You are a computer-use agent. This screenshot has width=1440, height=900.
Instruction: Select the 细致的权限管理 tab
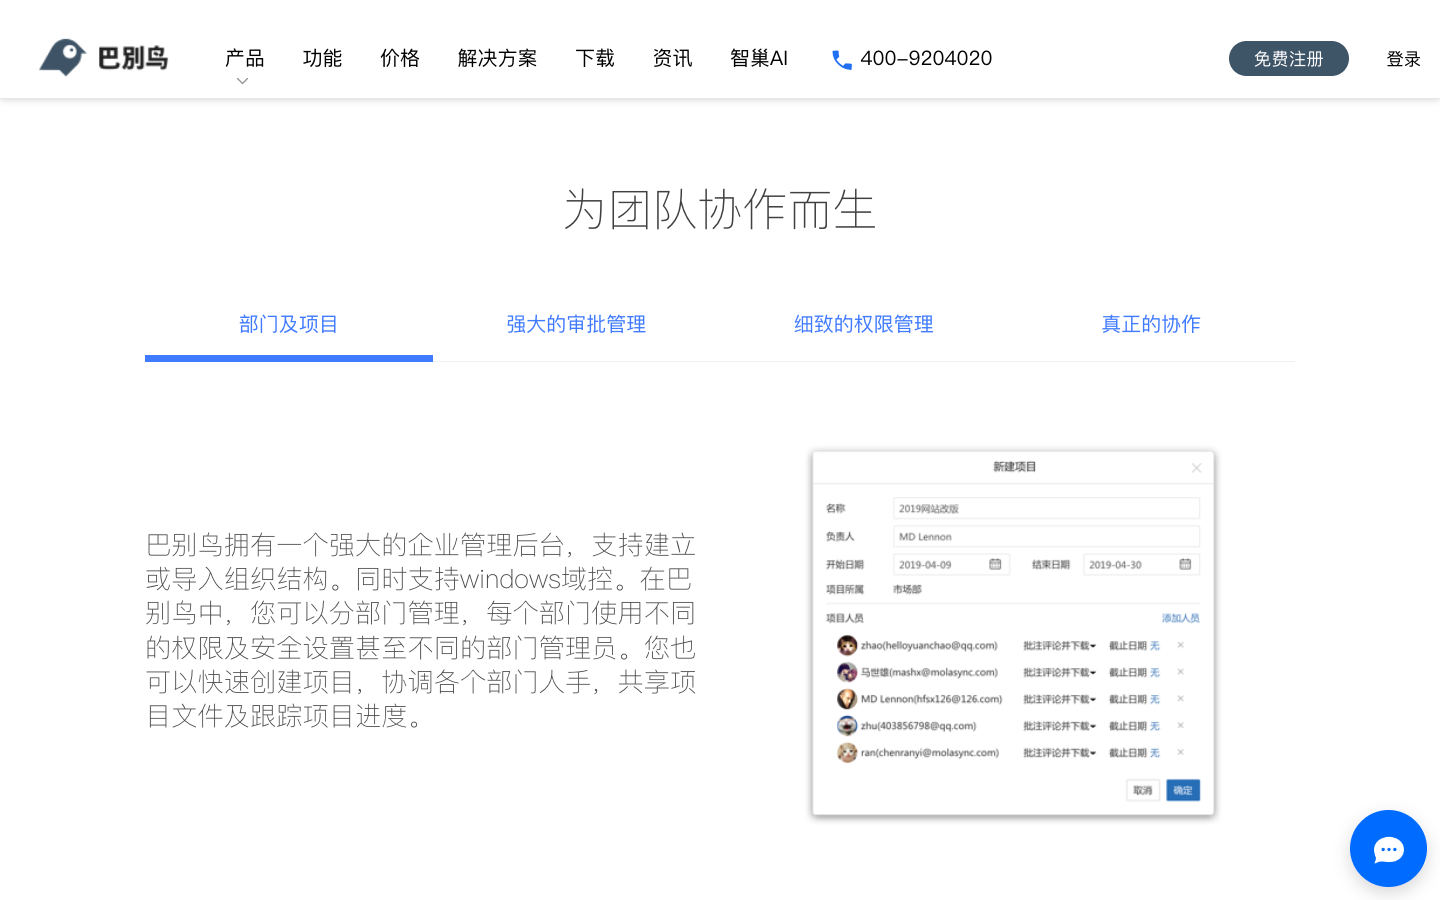[x=863, y=324]
